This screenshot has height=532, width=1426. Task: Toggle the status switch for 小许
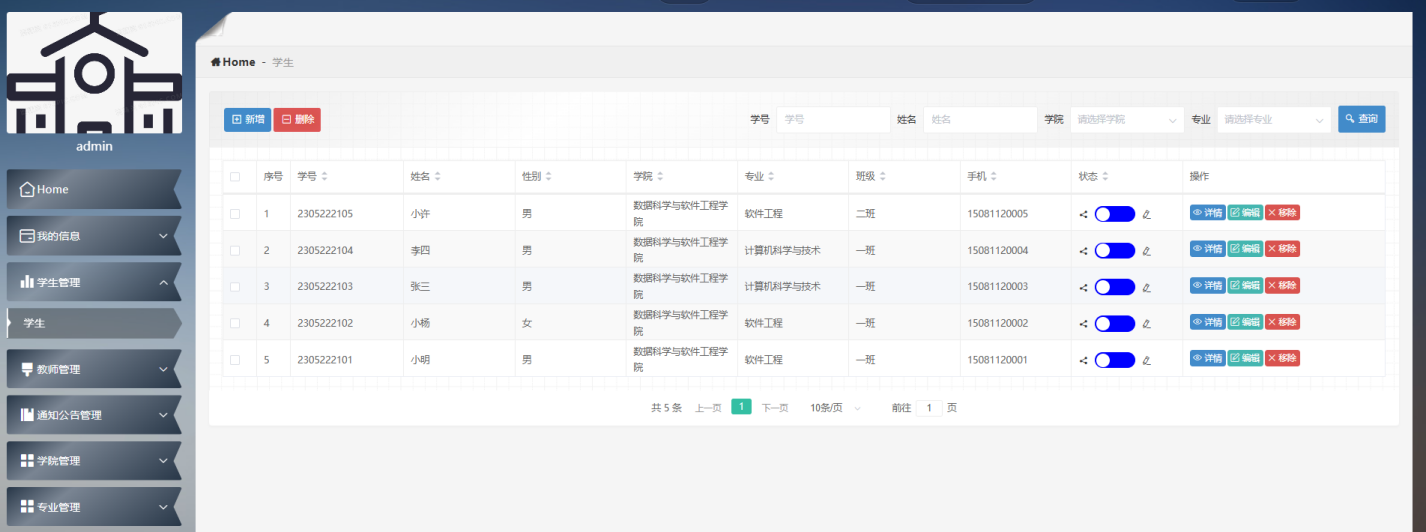[1115, 214]
